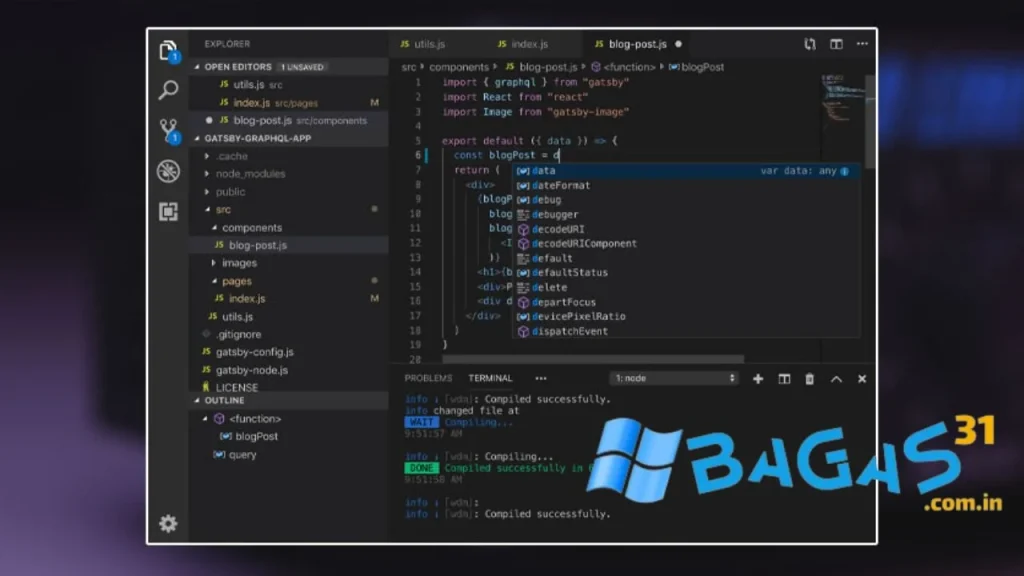Image resolution: width=1024 pixels, height=576 pixels.
Task: Expand the node_modules folder
Action: point(250,174)
